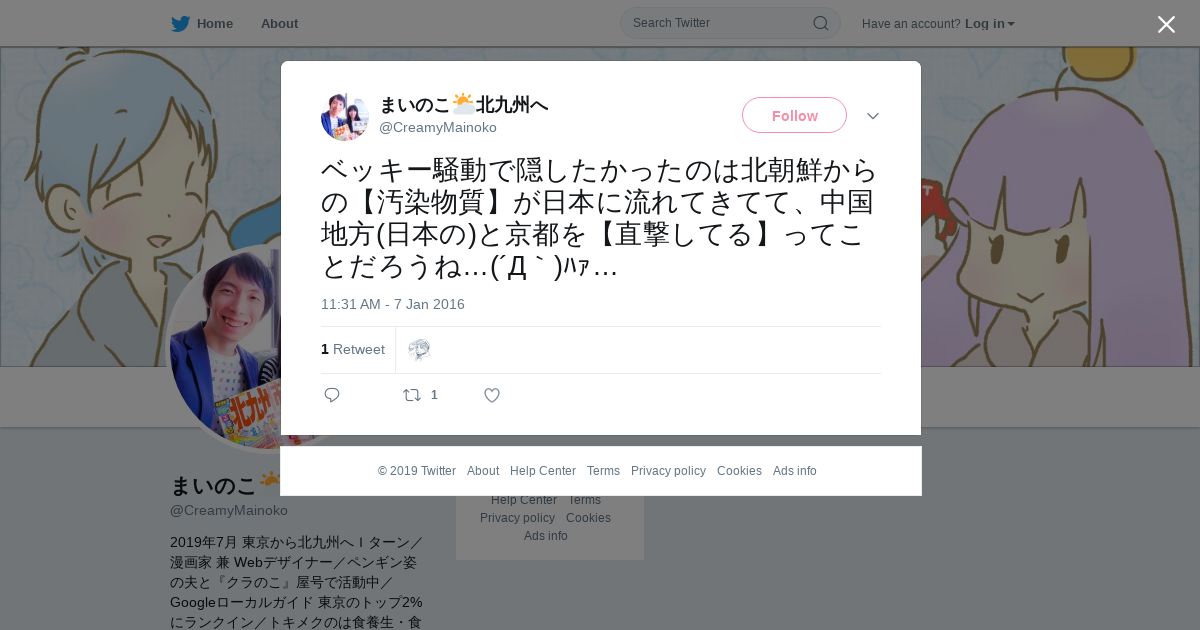The width and height of the screenshot is (1200, 630).
Task: Click the reply speech bubble icon
Action: [x=332, y=395]
